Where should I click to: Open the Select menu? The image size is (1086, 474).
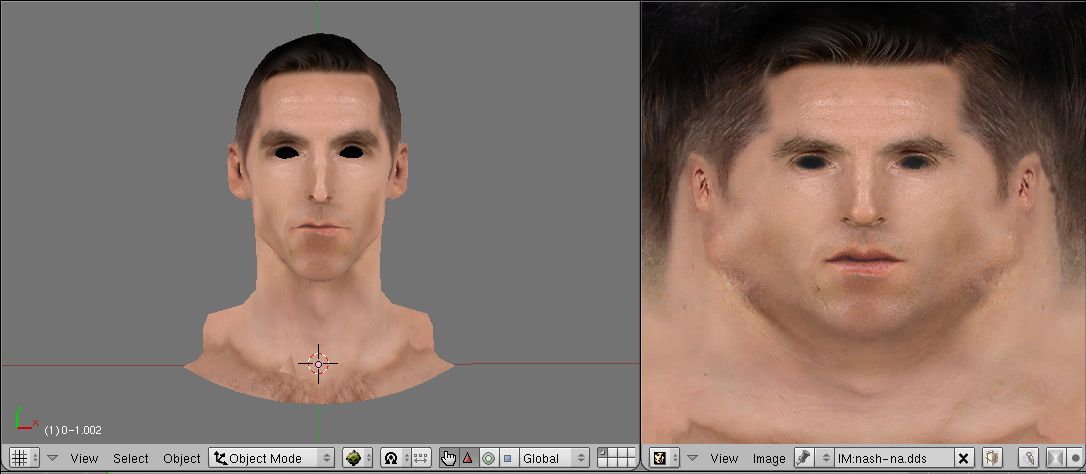[130, 458]
